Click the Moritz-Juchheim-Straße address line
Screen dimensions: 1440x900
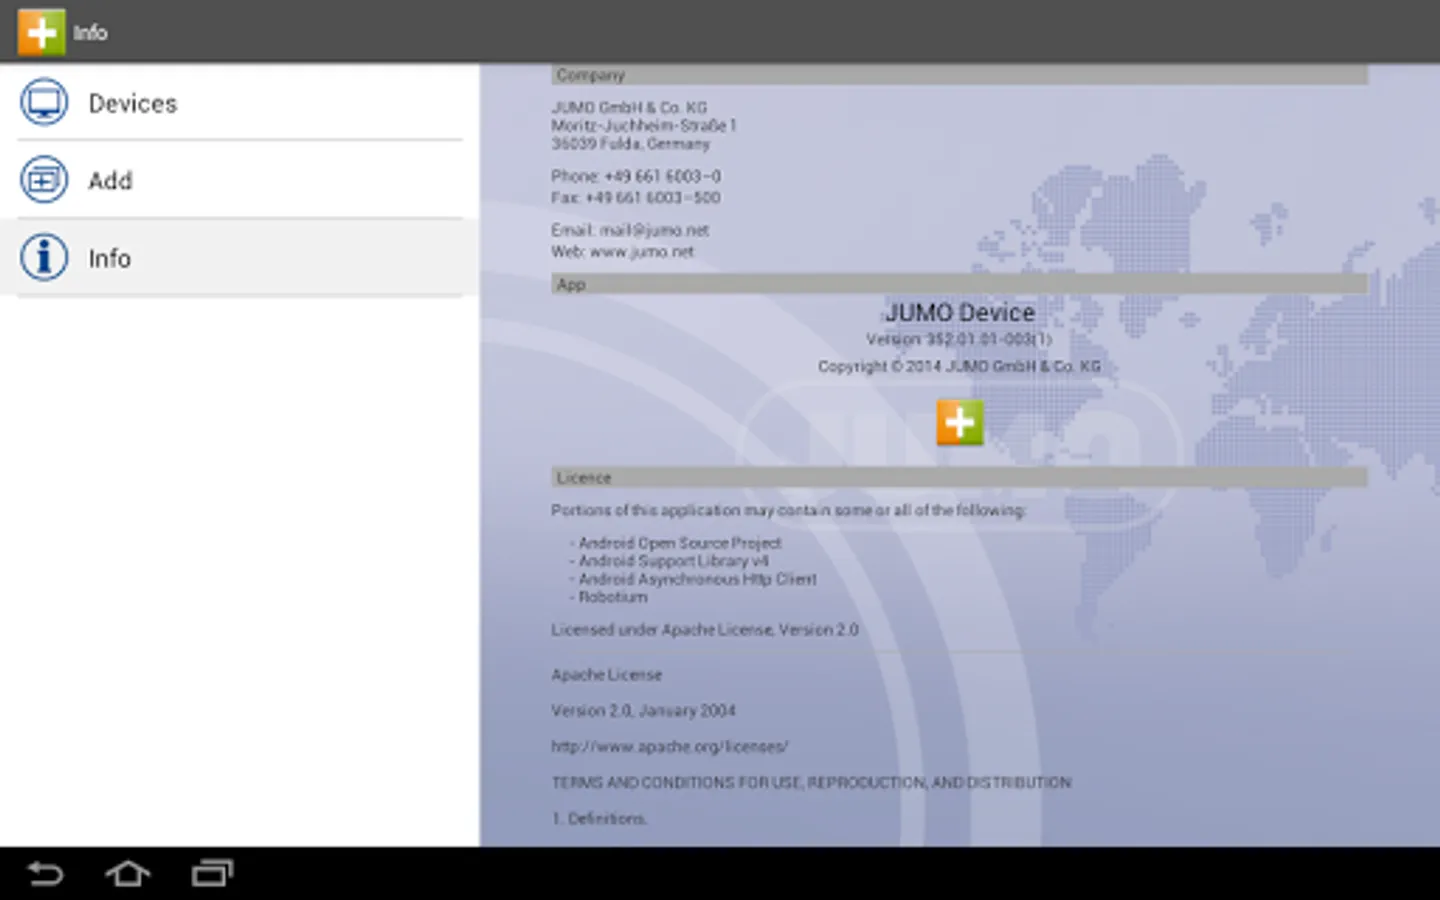tap(644, 125)
